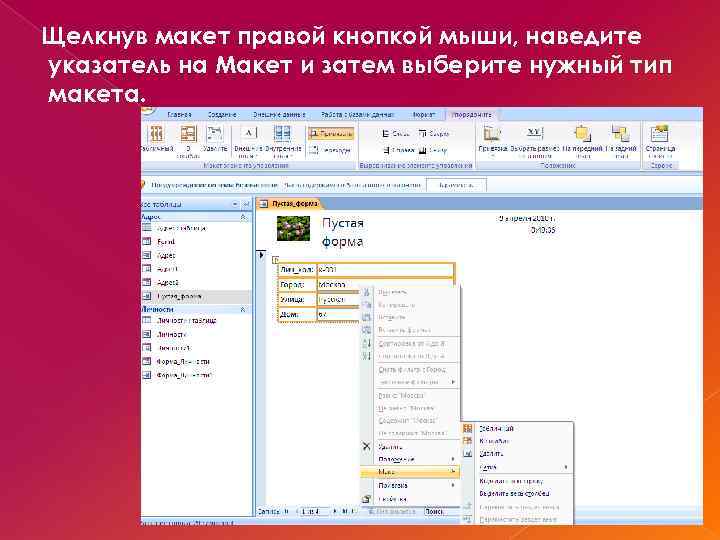This screenshot has height=540, width=720.
Task: Expand the Сетка submenu arrow
Action: pyautogui.click(x=566, y=467)
